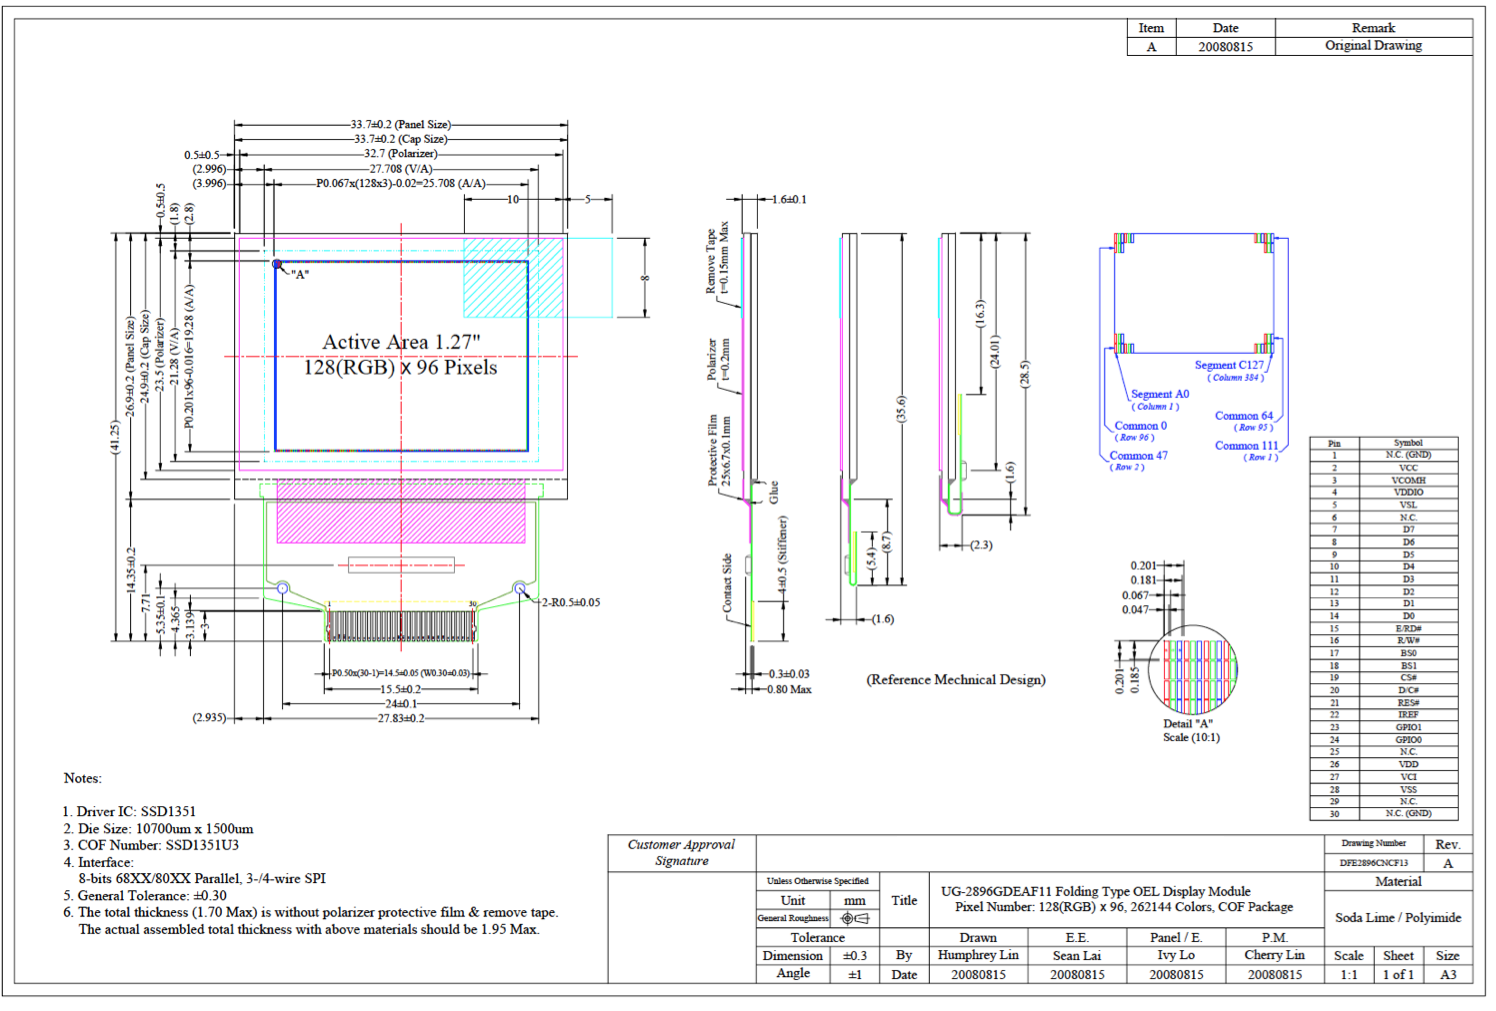
Task: Select the paper size 'A3' cell
Action: (x=1448, y=974)
